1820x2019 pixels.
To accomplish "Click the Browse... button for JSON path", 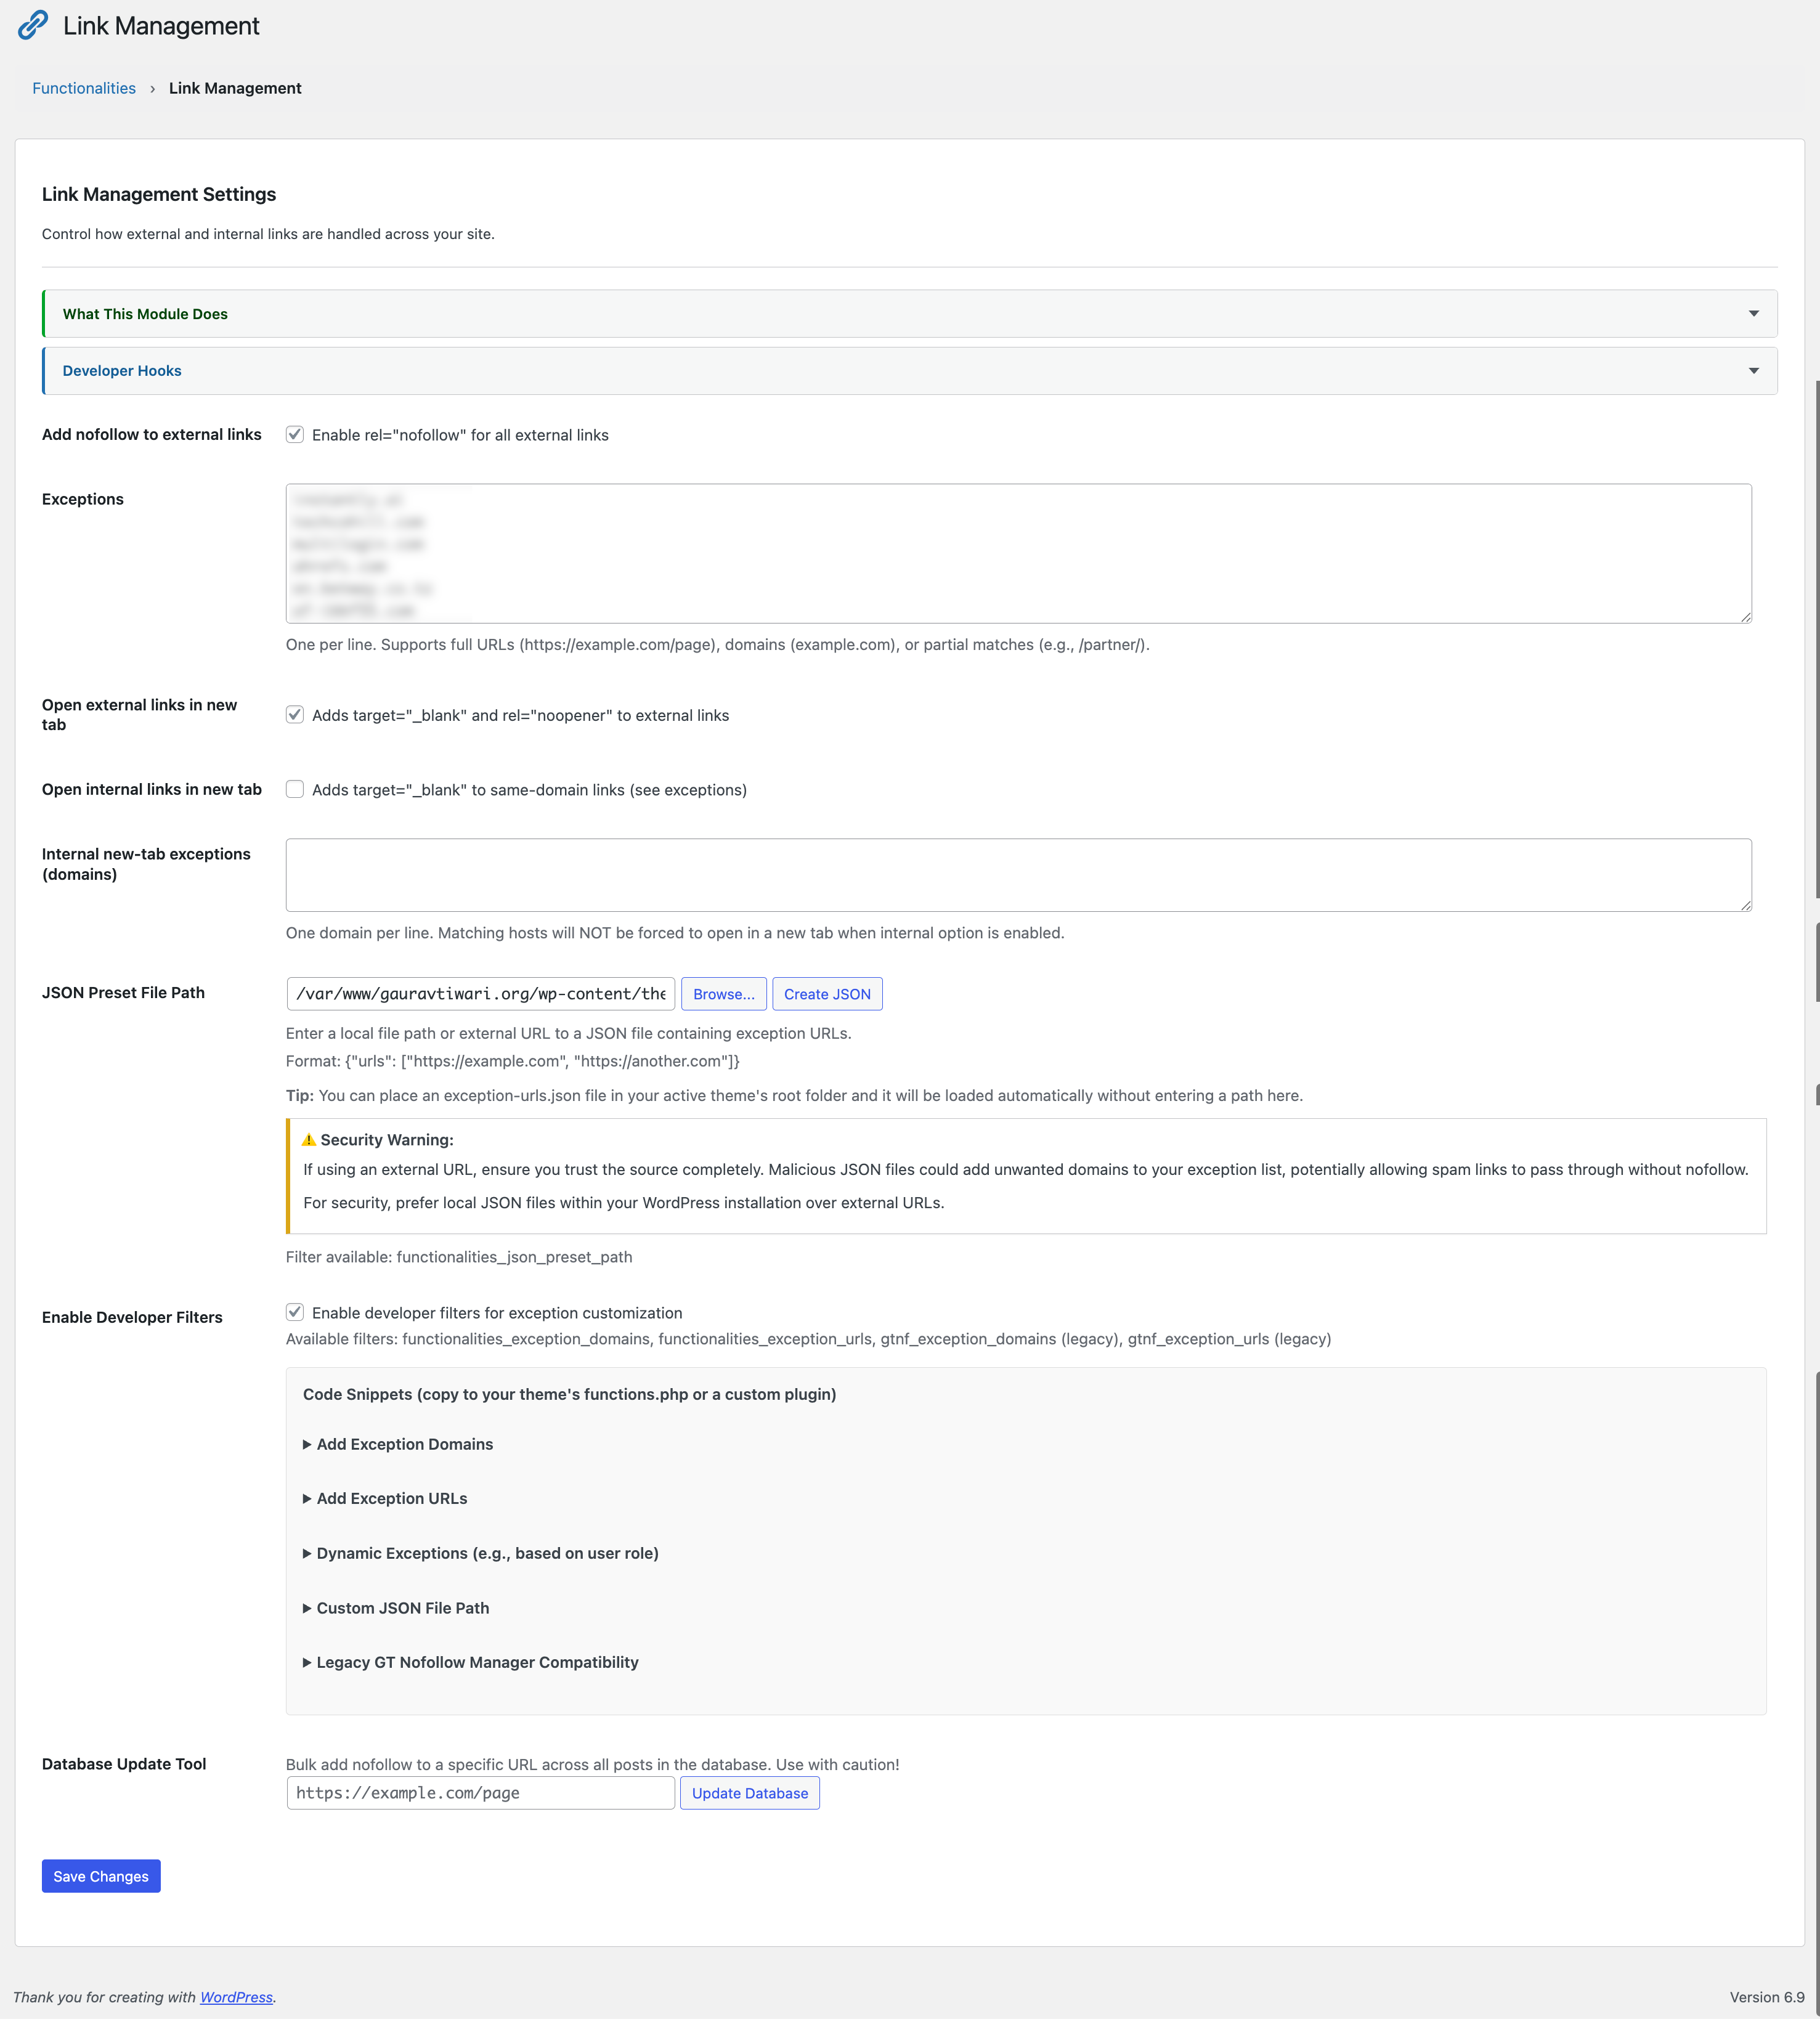I will 723,994.
